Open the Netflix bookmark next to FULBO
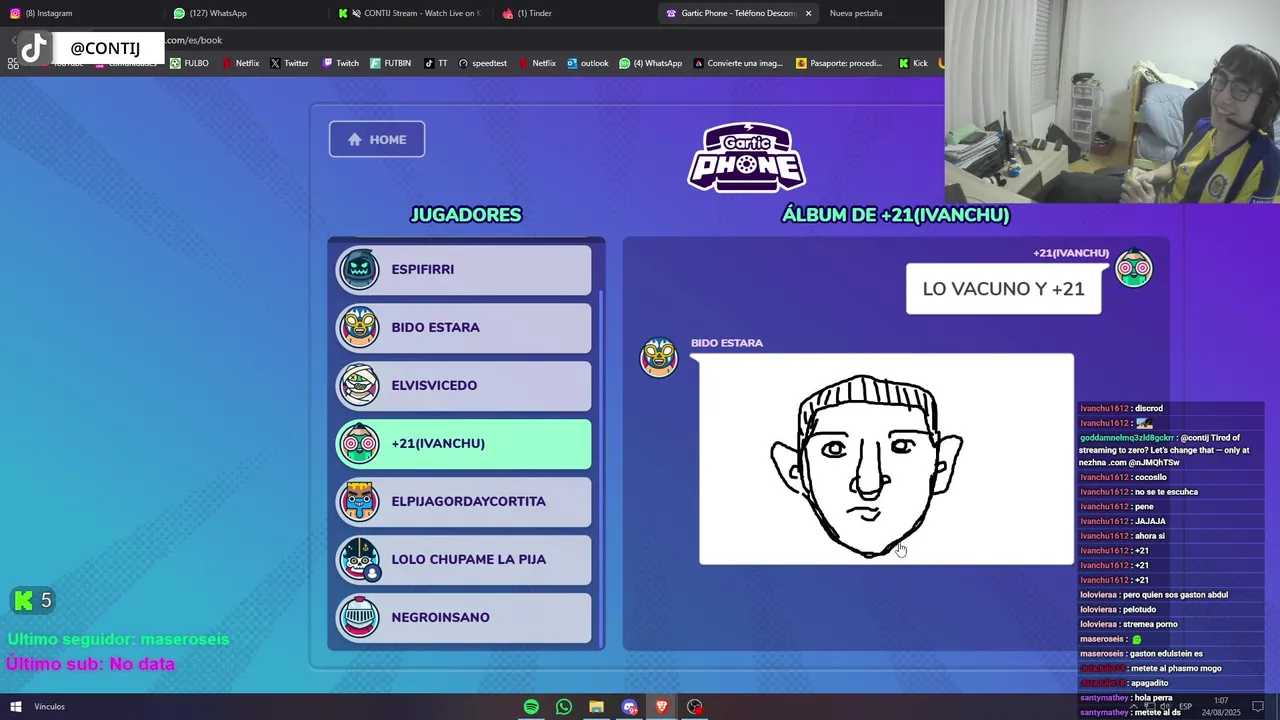The image size is (1280, 720). [x=241, y=63]
